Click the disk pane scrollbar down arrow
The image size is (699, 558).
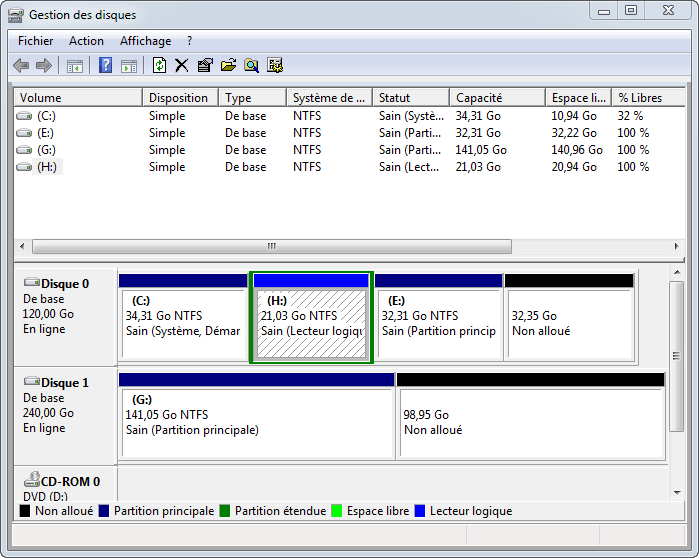click(677, 493)
